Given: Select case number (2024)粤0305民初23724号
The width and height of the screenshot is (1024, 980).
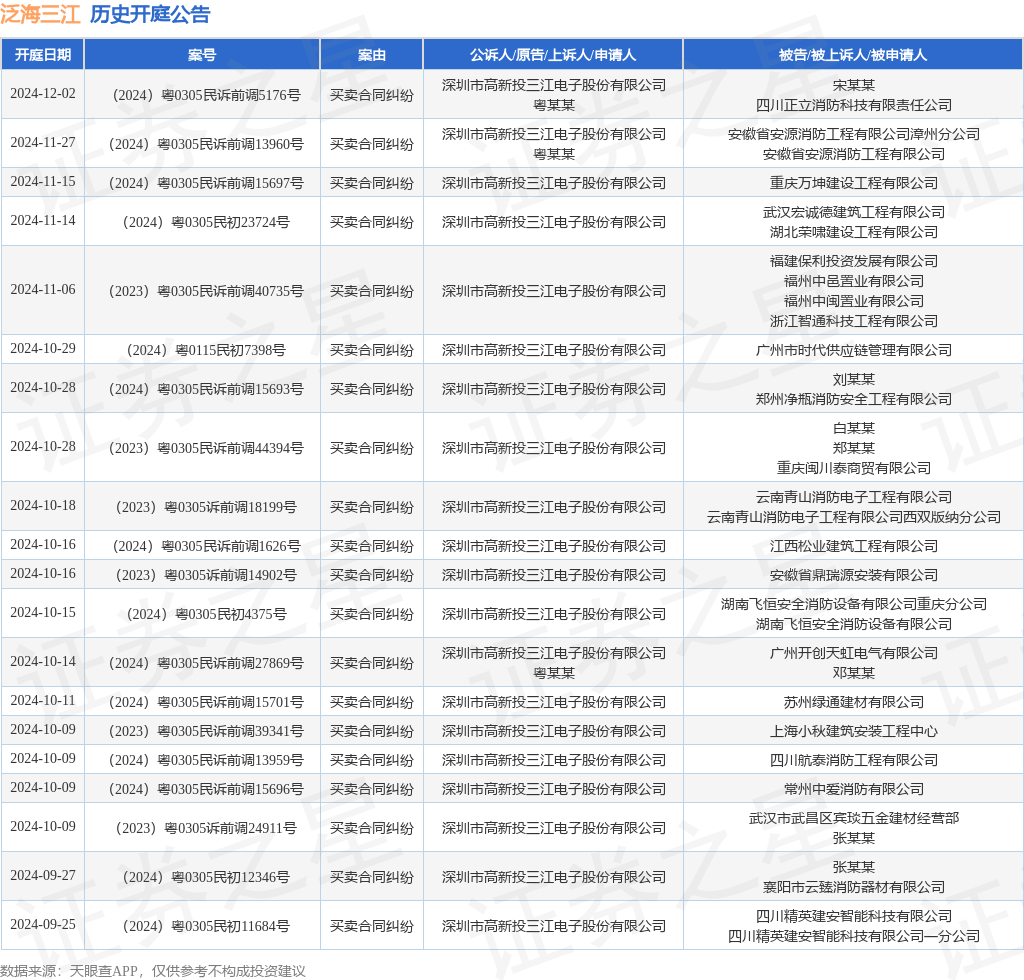Looking at the screenshot, I should pos(206,223).
